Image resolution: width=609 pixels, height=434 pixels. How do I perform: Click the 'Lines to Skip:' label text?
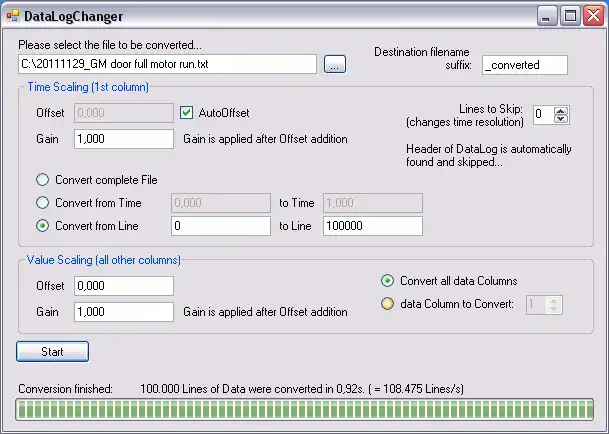[x=491, y=109]
